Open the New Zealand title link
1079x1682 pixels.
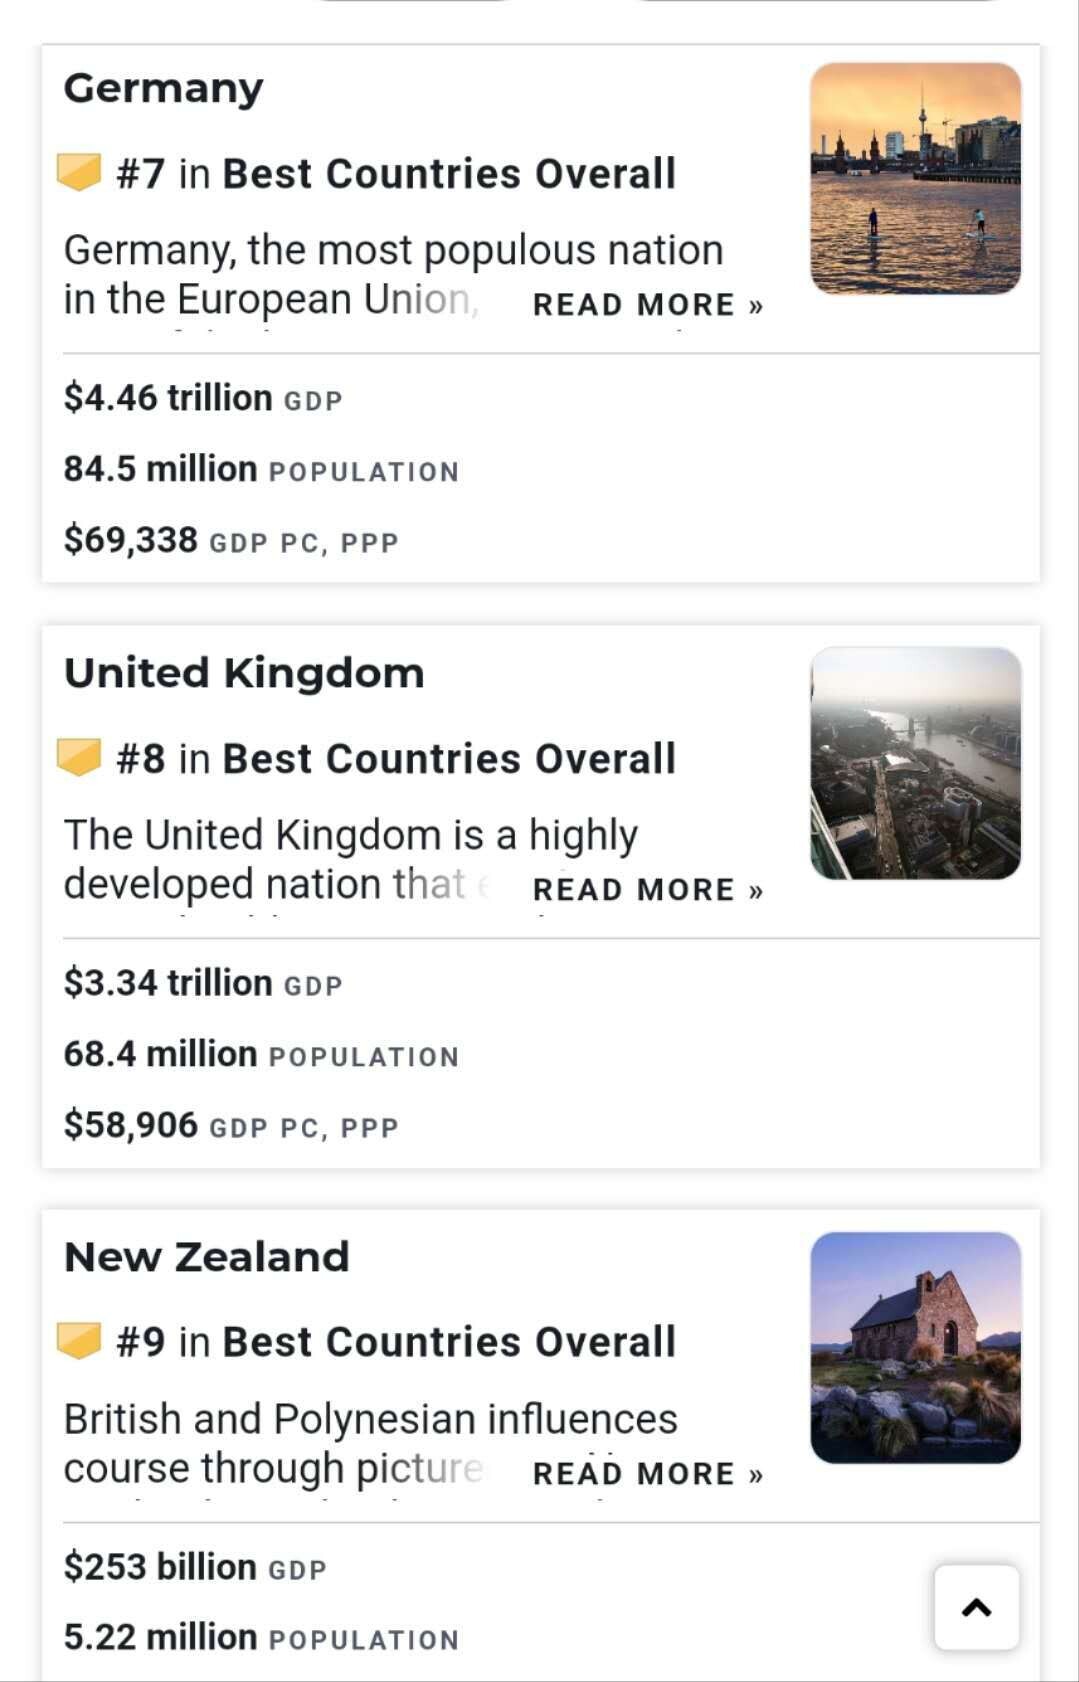207,1257
